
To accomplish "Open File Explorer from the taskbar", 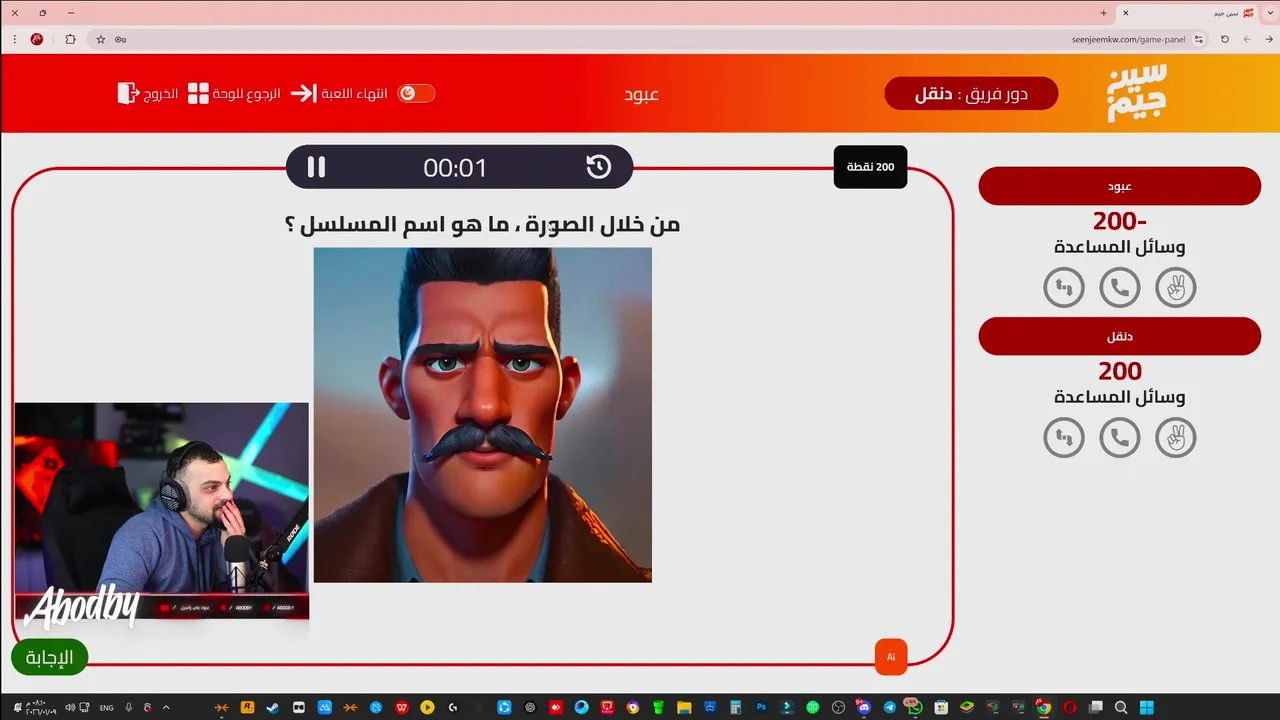I will pyautogui.click(x=684, y=707).
